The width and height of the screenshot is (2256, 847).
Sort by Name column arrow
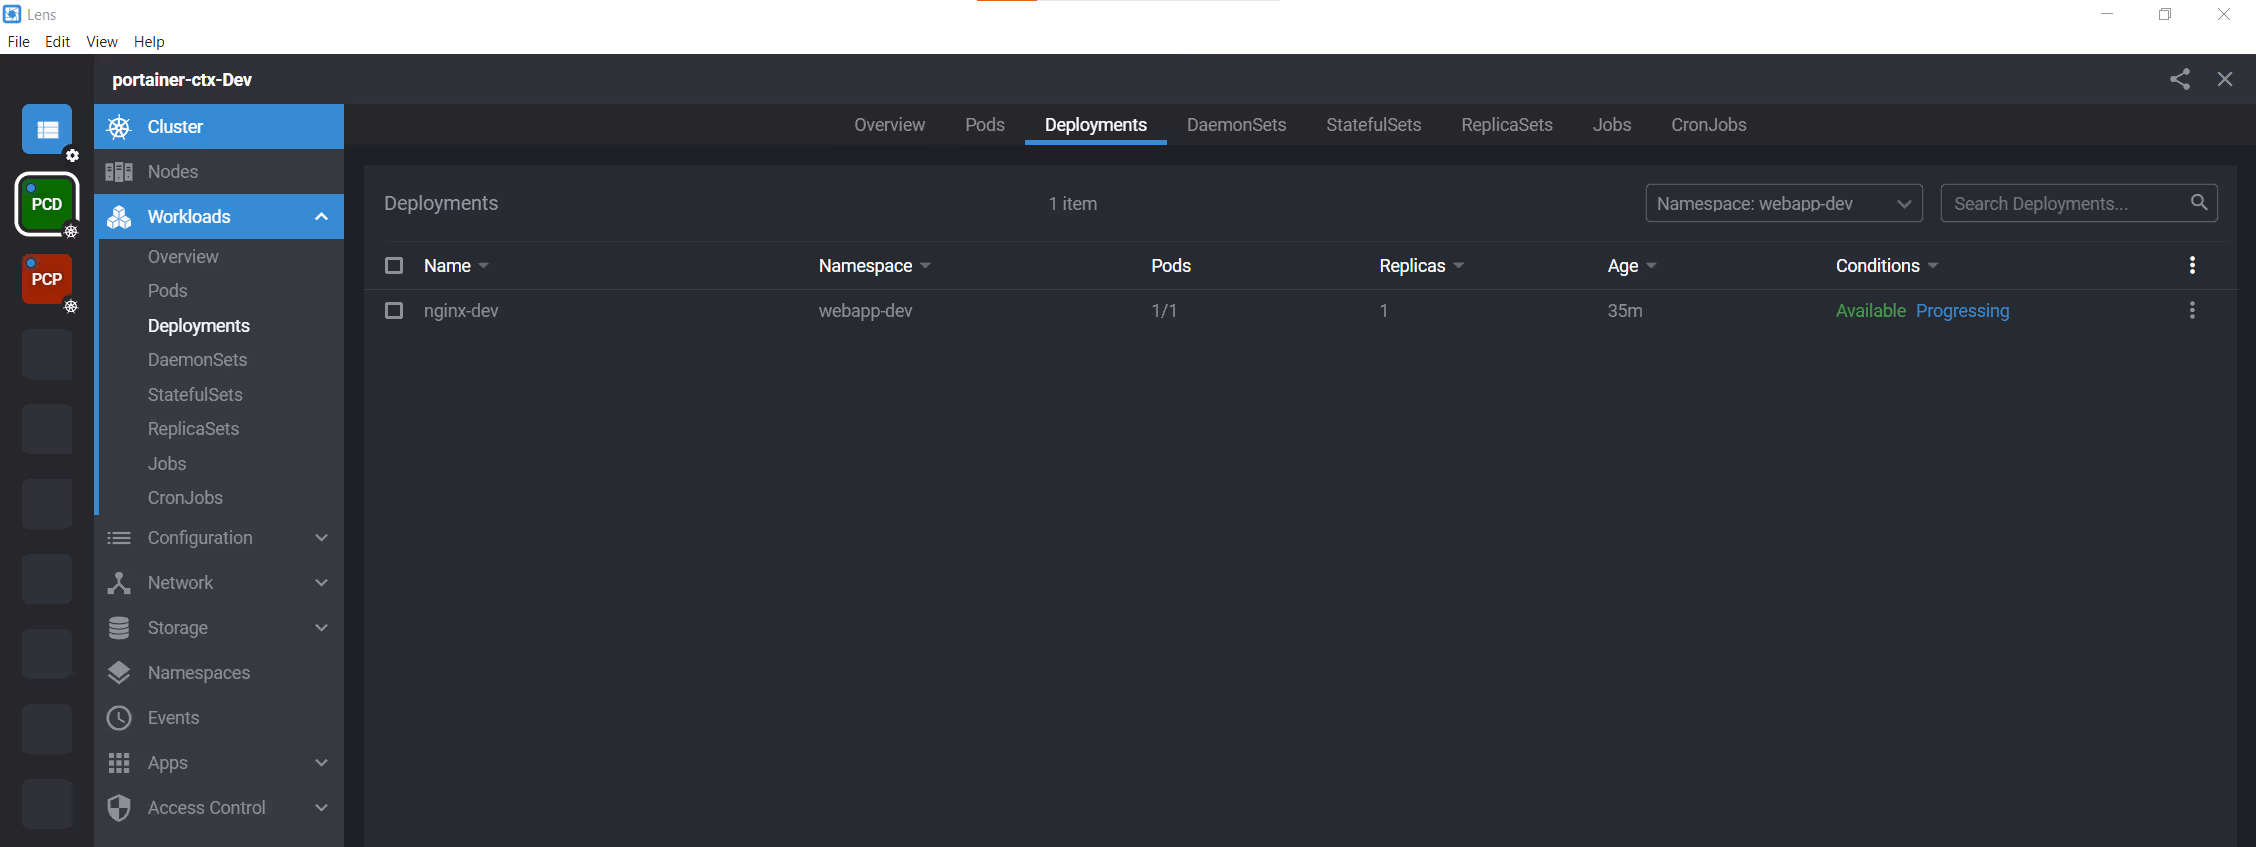click(x=484, y=266)
